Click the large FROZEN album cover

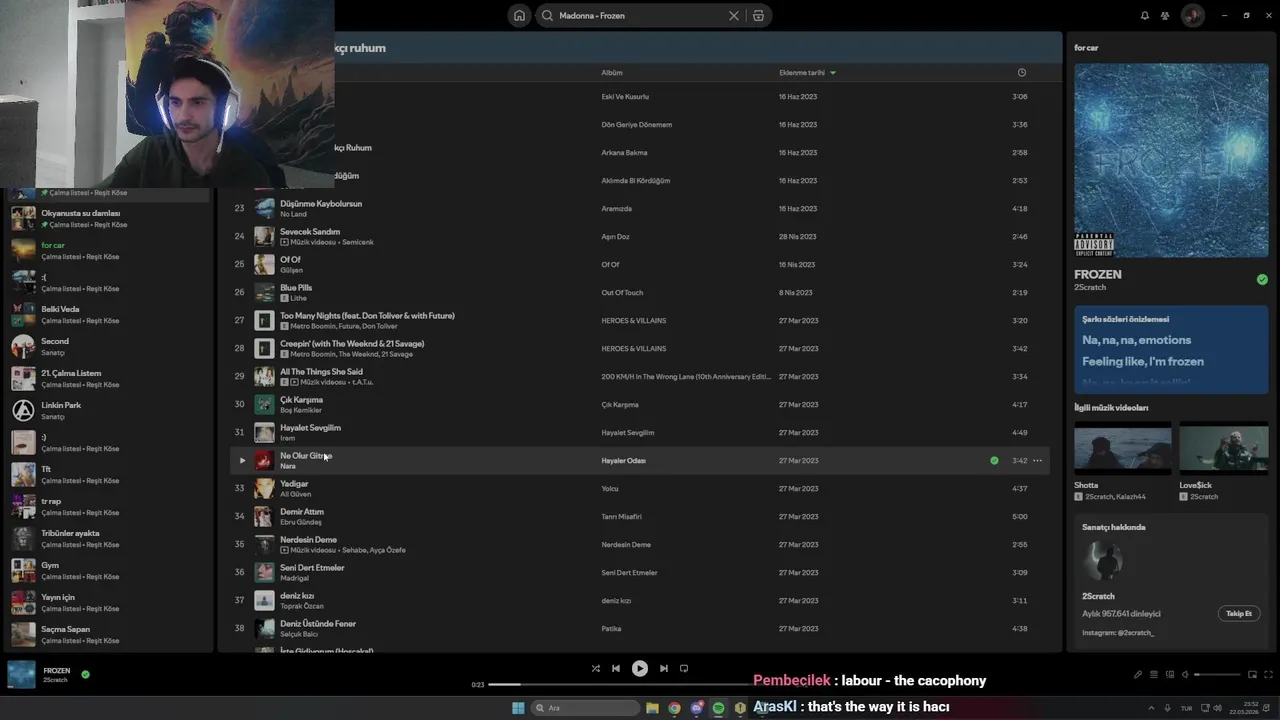[x=1171, y=160]
